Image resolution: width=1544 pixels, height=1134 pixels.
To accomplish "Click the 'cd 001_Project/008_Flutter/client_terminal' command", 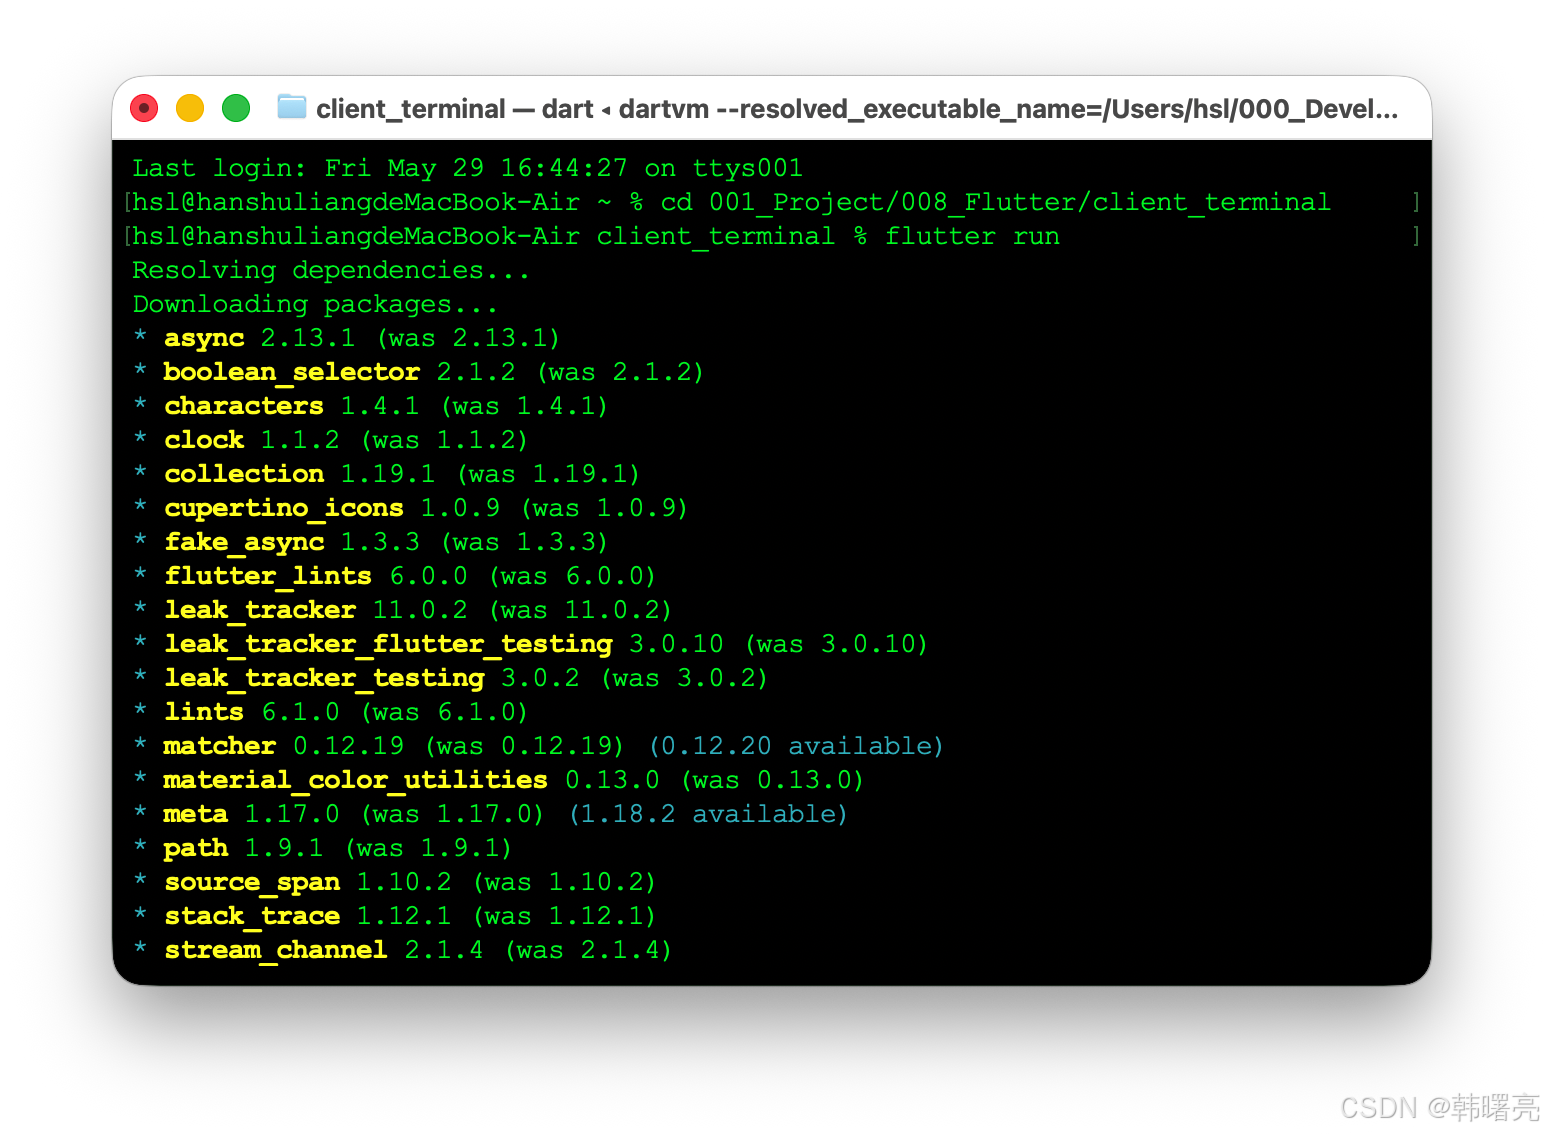I will (x=996, y=202).
